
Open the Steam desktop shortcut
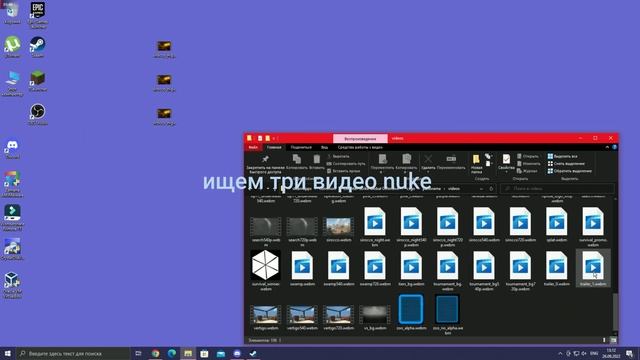(x=37, y=47)
